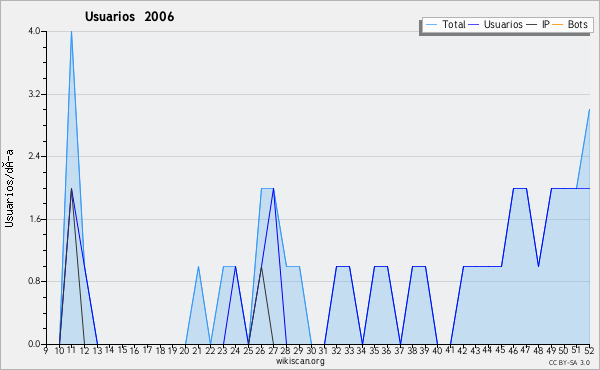The width and height of the screenshot is (600, 370).
Task: Click x-axis week label 37
Action: pyautogui.click(x=399, y=350)
